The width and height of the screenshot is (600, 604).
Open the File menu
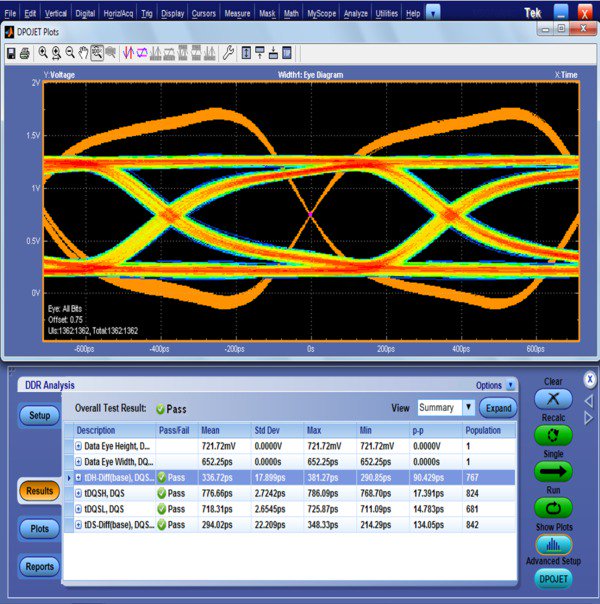click(10, 13)
